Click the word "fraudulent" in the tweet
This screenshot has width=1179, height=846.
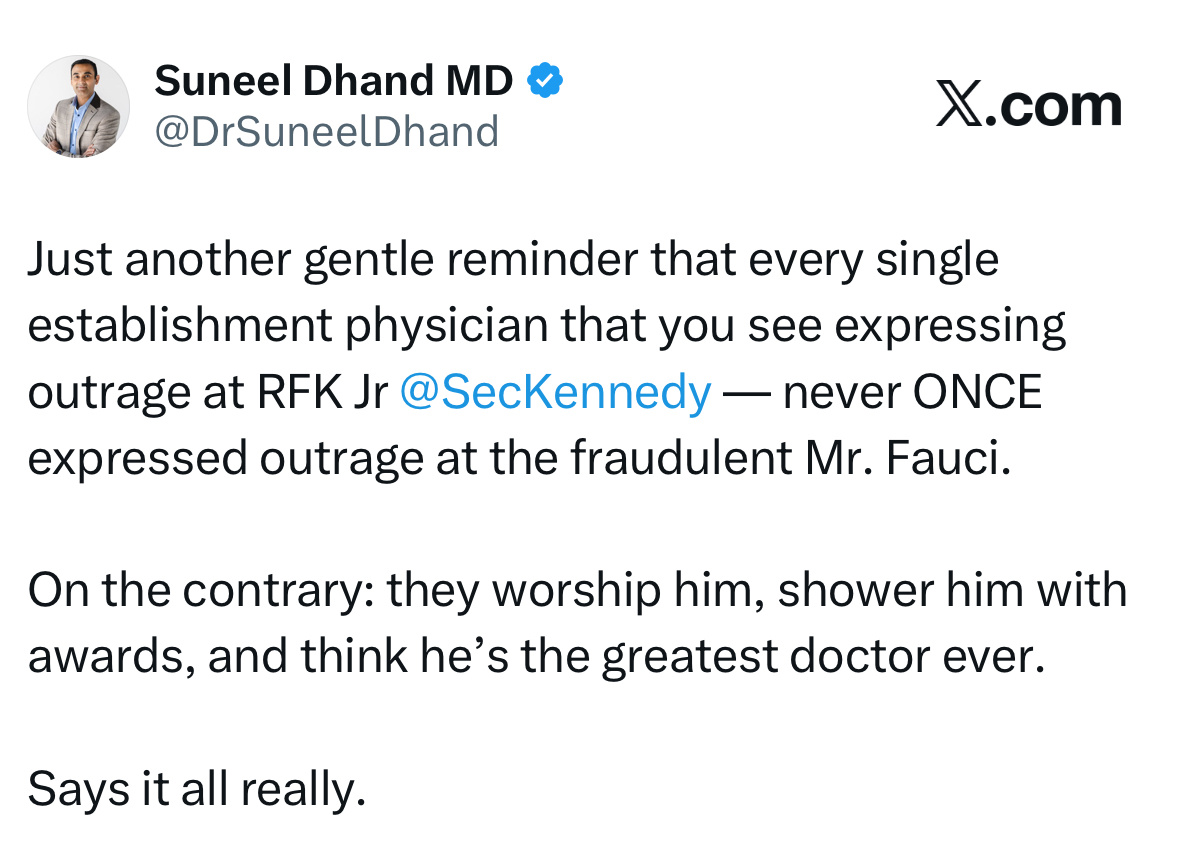[x=681, y=458]
